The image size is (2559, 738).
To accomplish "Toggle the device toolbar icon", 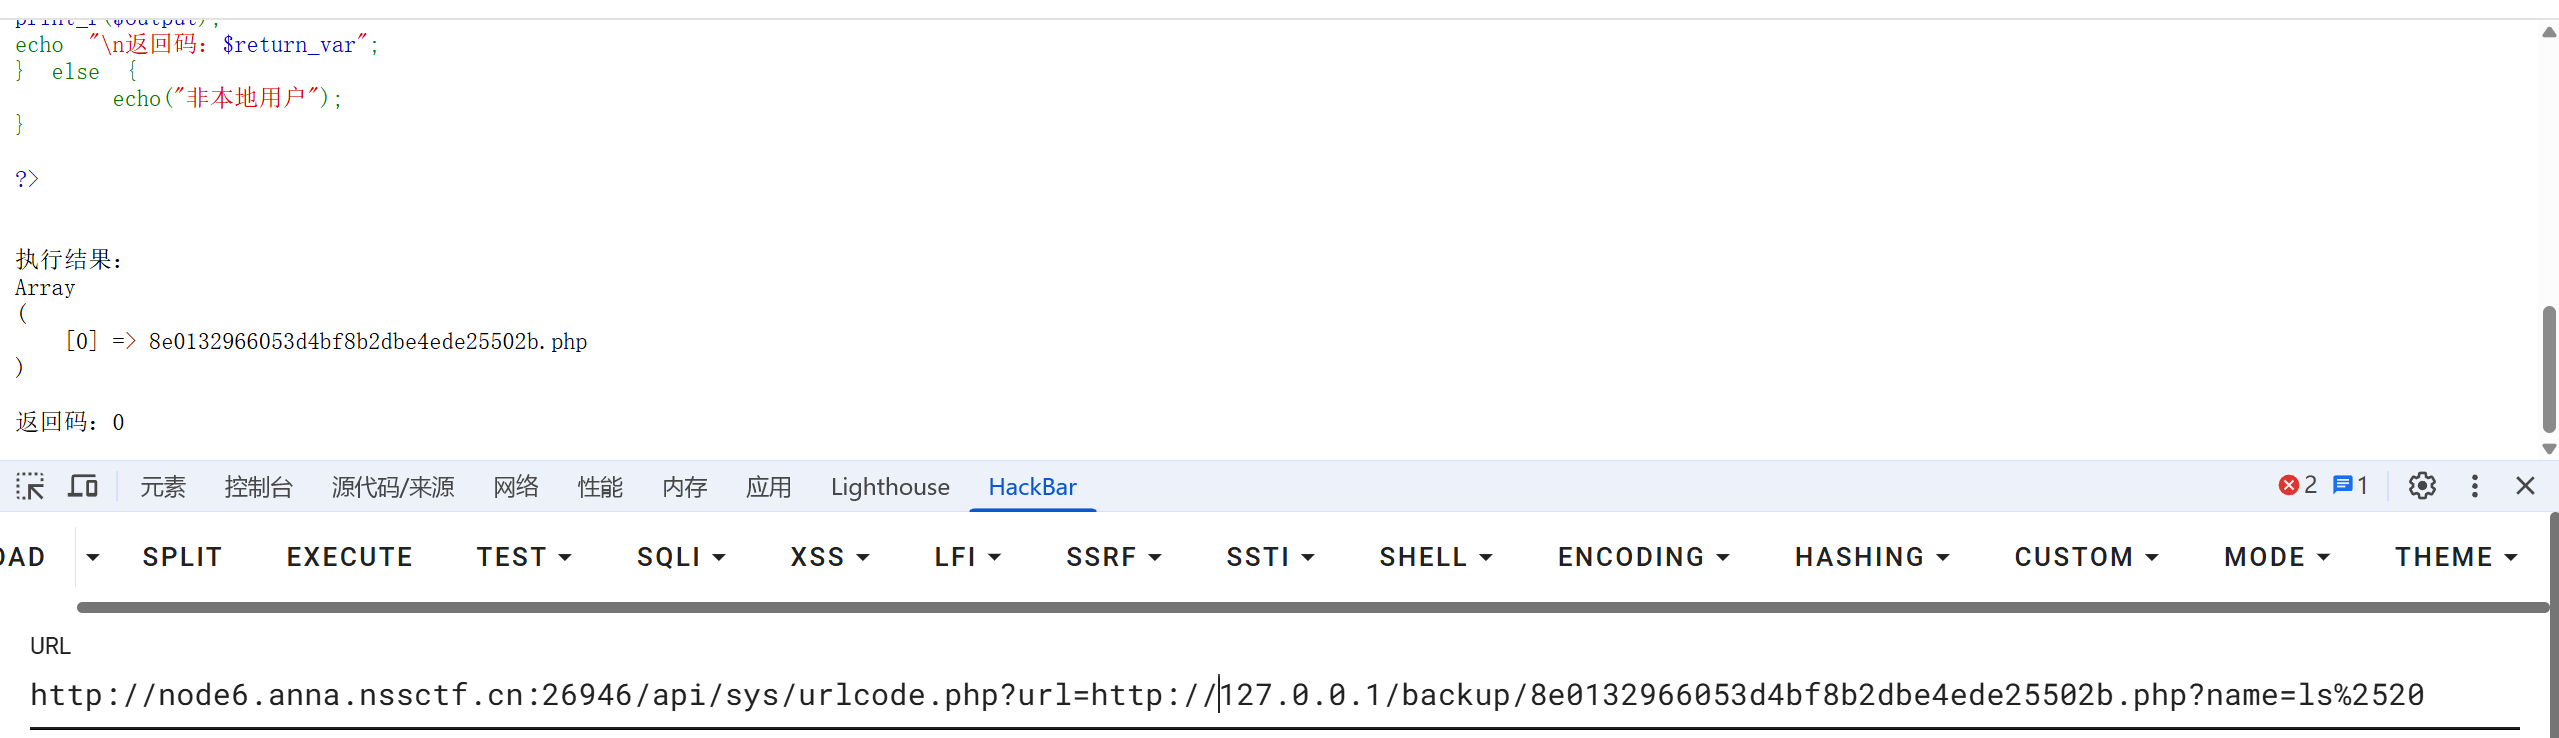I will (x=83, y=487).
